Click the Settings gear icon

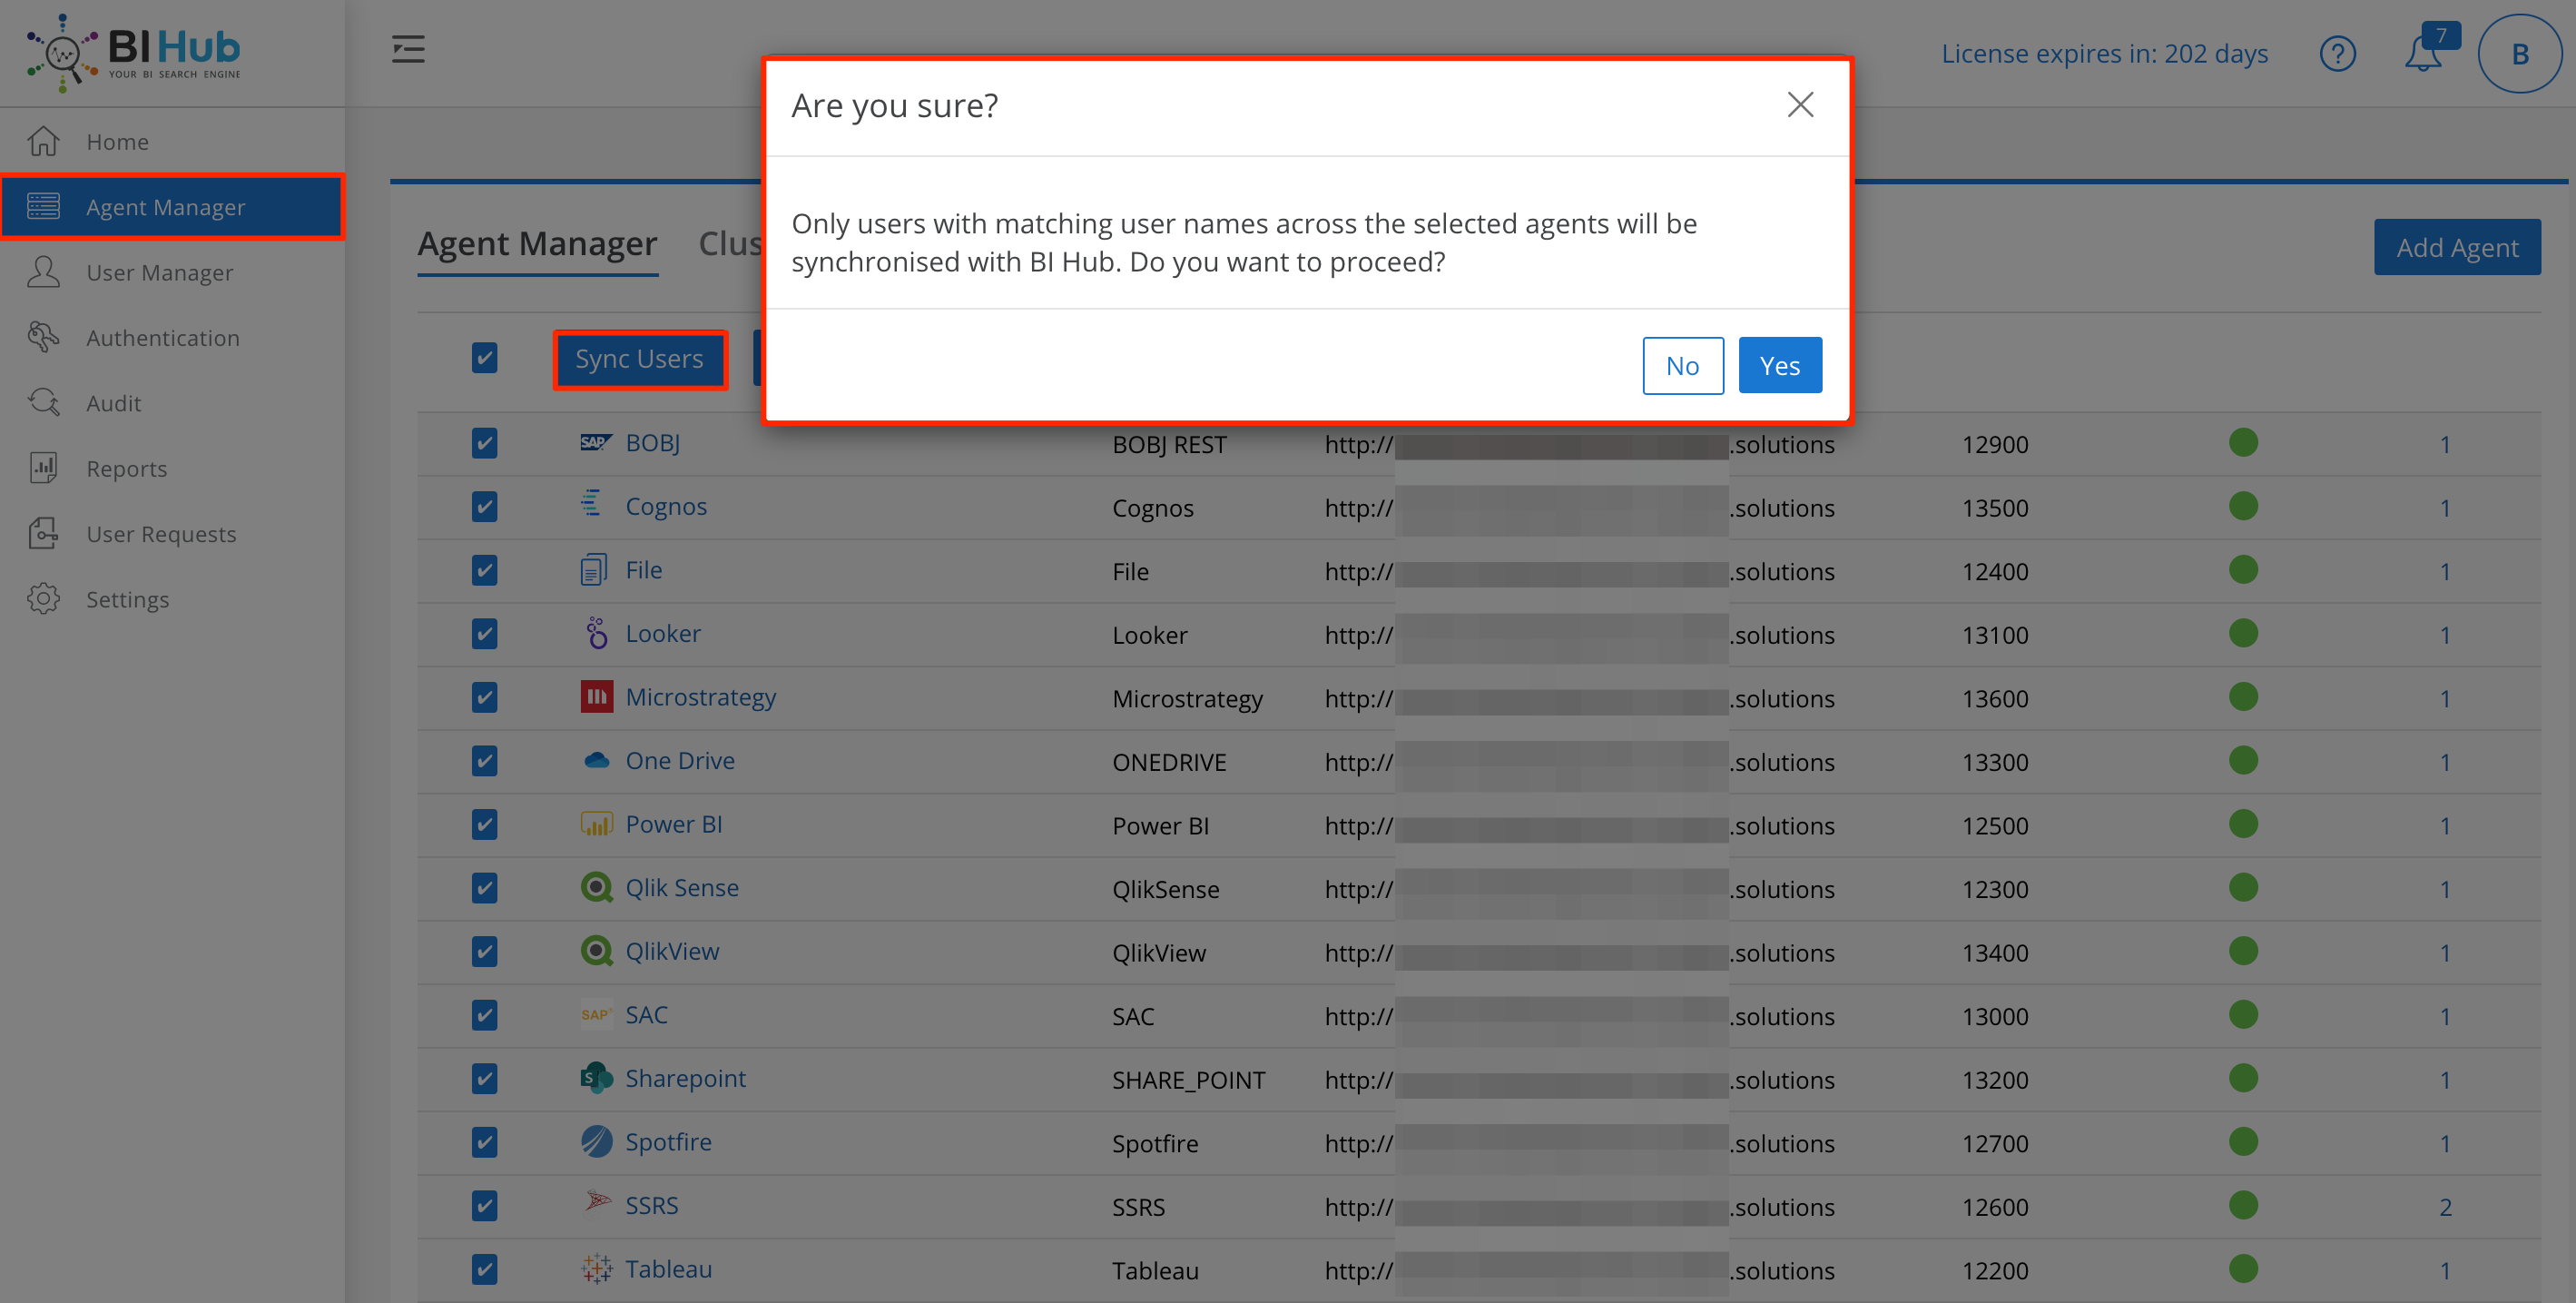pos(43,599)
